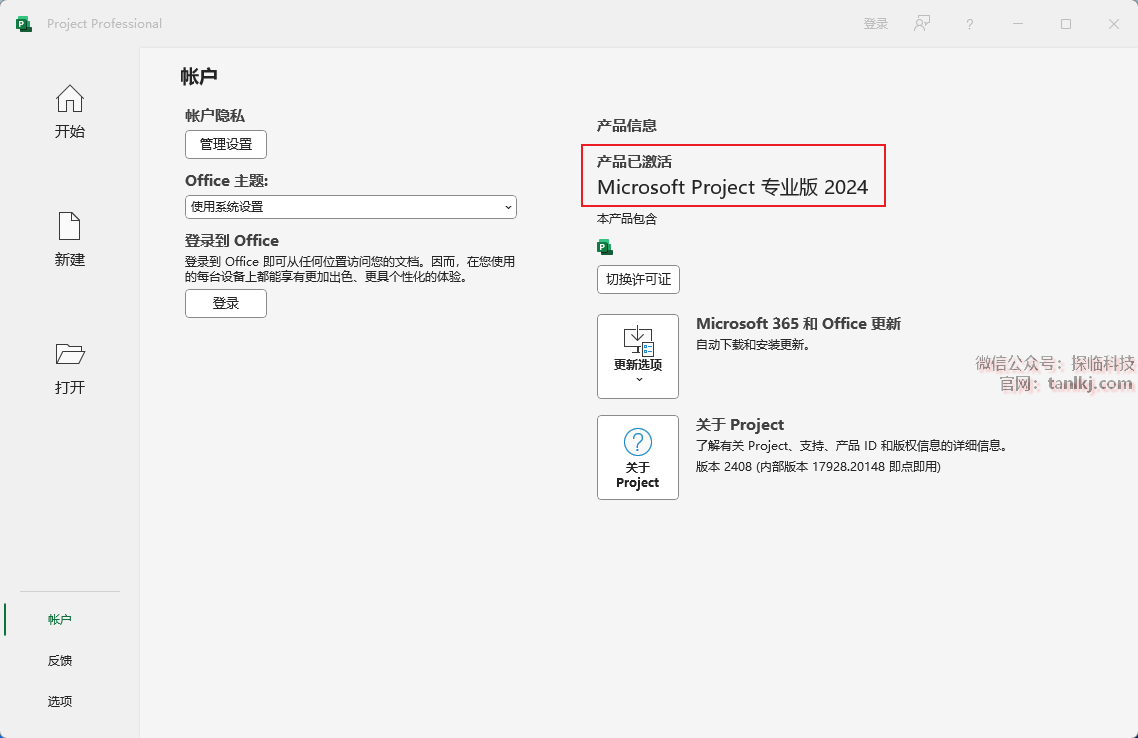Click 登录 in the title bar
This screenshot has width=1138, height=738.
(875, 24)
